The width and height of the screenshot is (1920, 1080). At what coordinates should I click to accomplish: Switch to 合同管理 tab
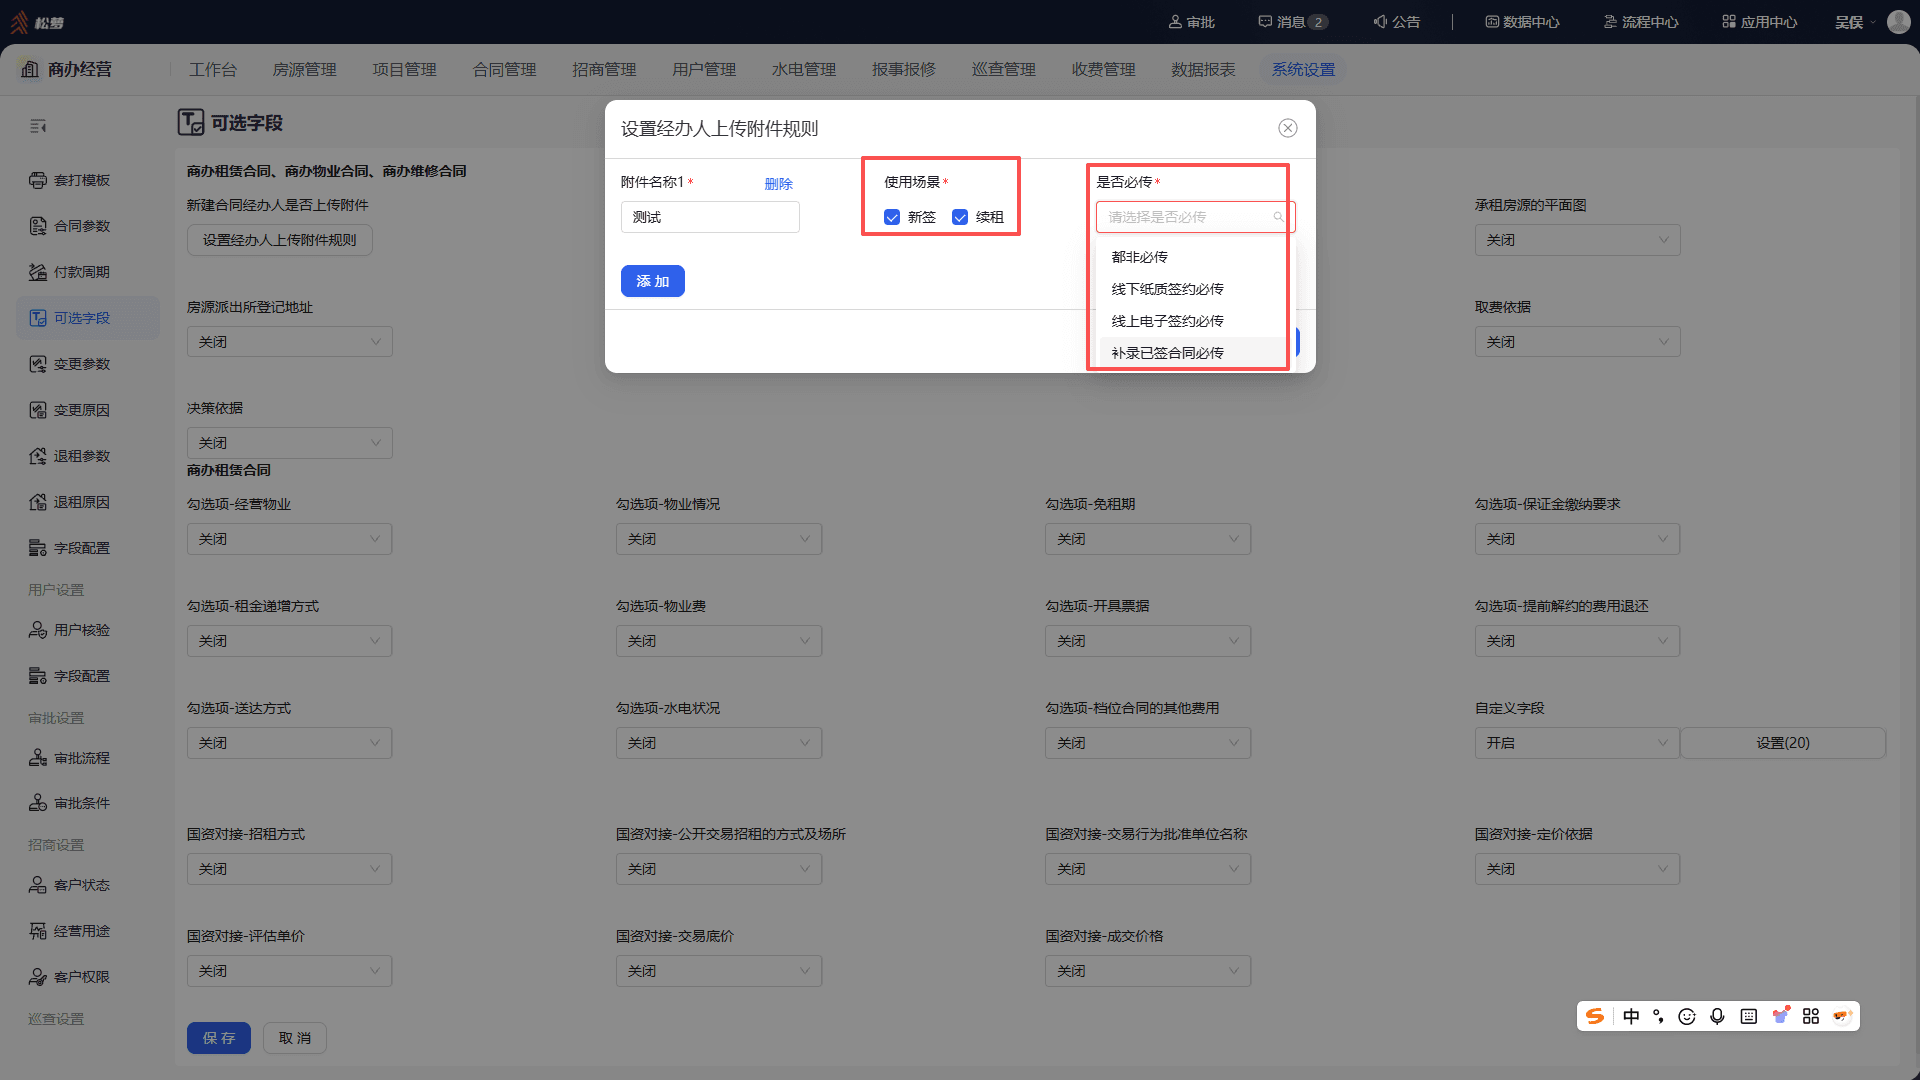(504, 70)
